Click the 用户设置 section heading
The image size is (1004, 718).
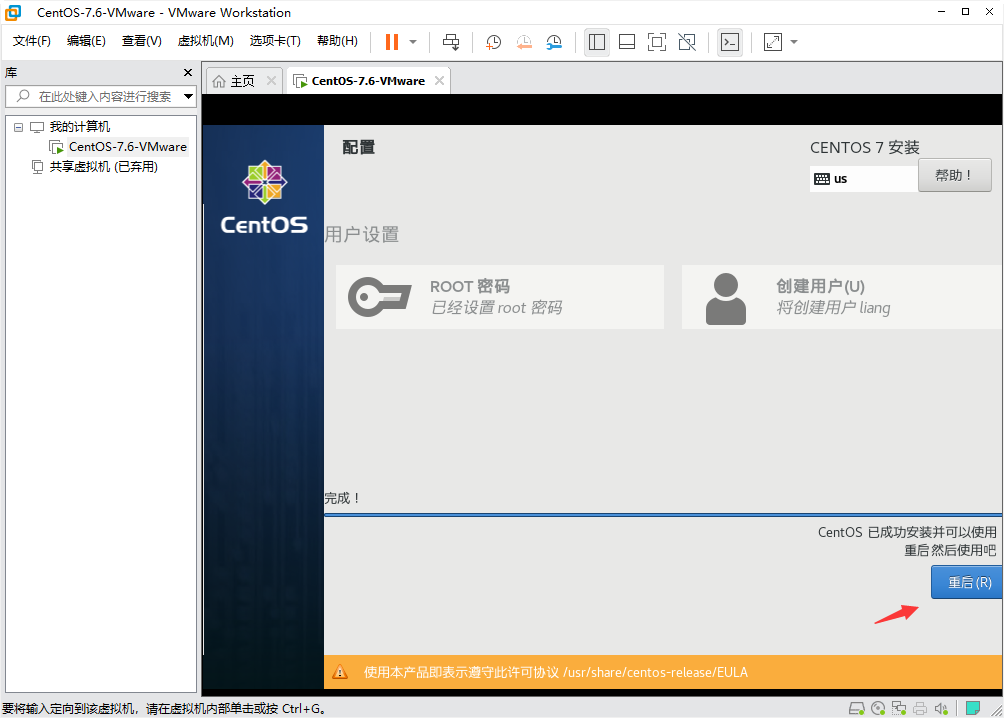(362, 234)
